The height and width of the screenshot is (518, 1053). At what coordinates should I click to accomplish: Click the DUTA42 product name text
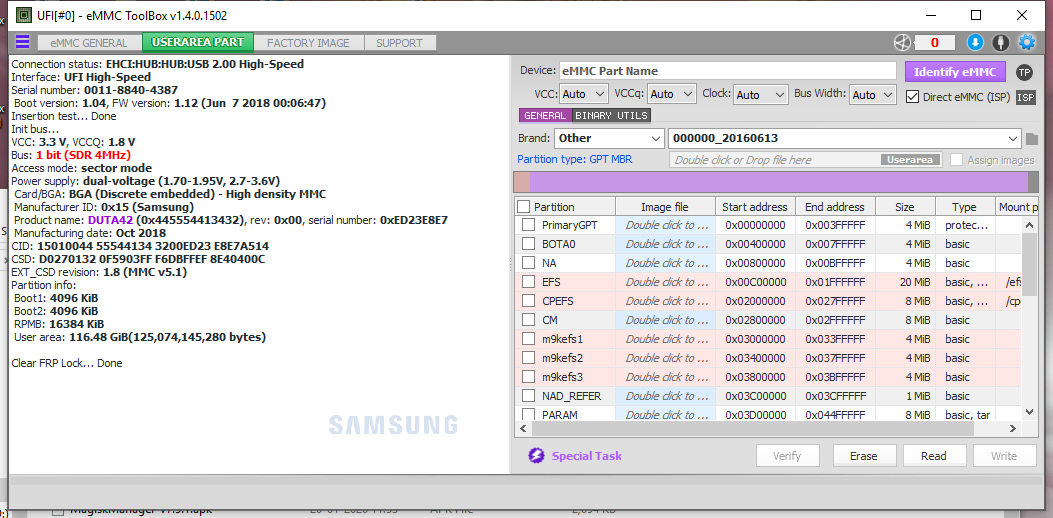[111, 220]
